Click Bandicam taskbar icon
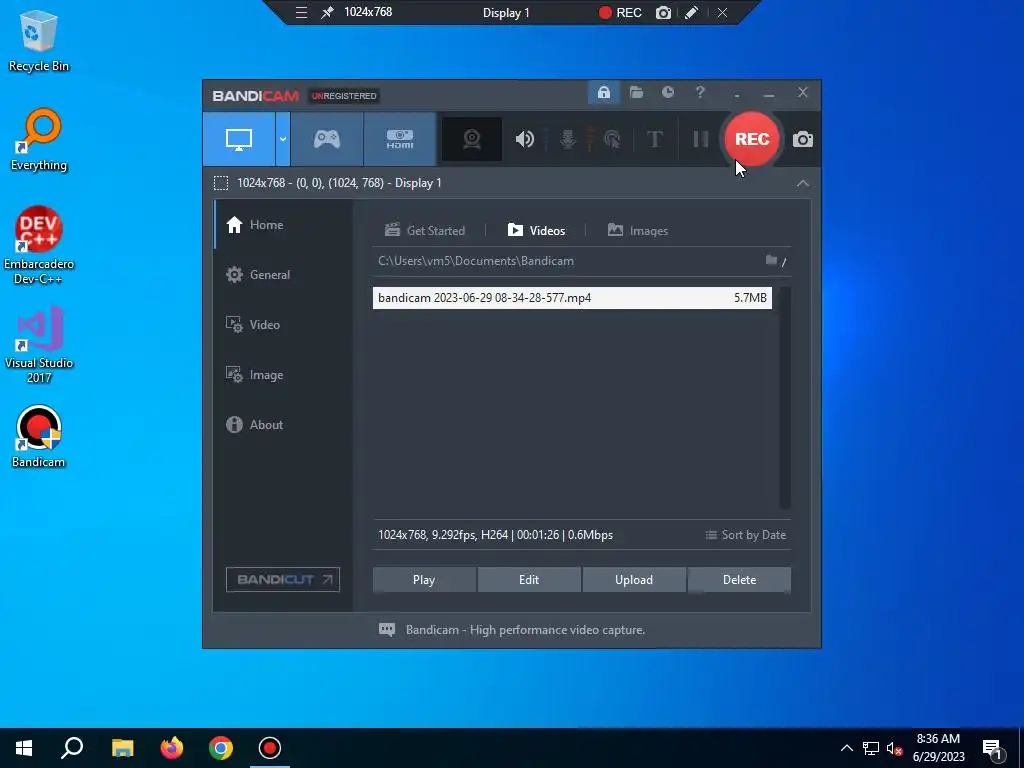 pos(270,748)
